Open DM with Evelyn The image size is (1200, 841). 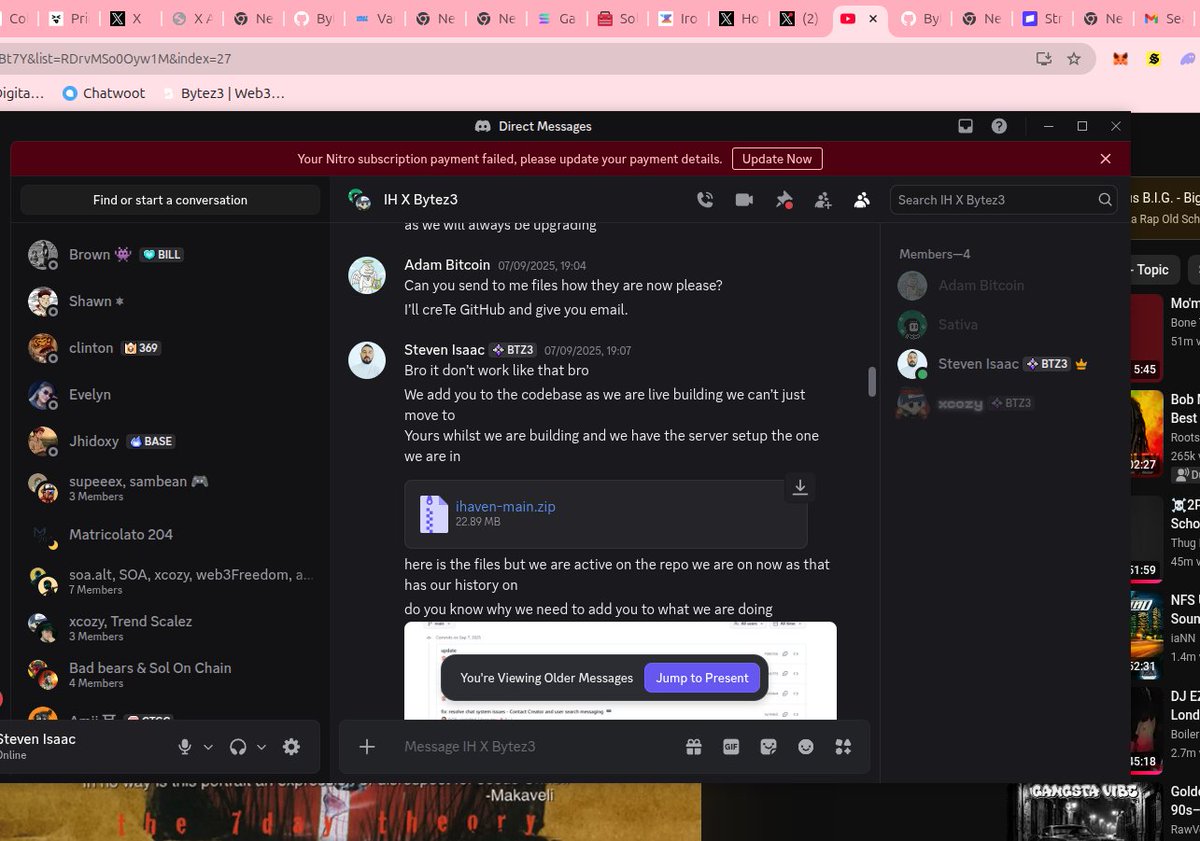pos(170,394)
